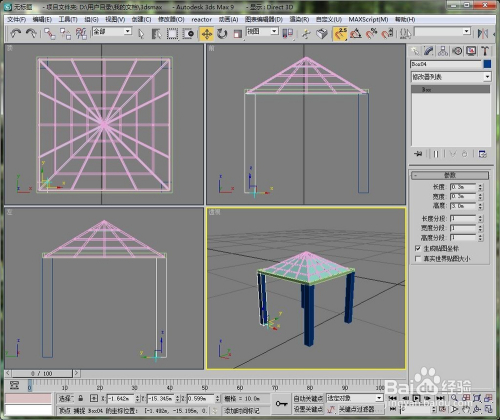Open the selection filter 全部 dropdown
Image resolution: width=500 pixels, height=420 pixels.
(112, 31)
